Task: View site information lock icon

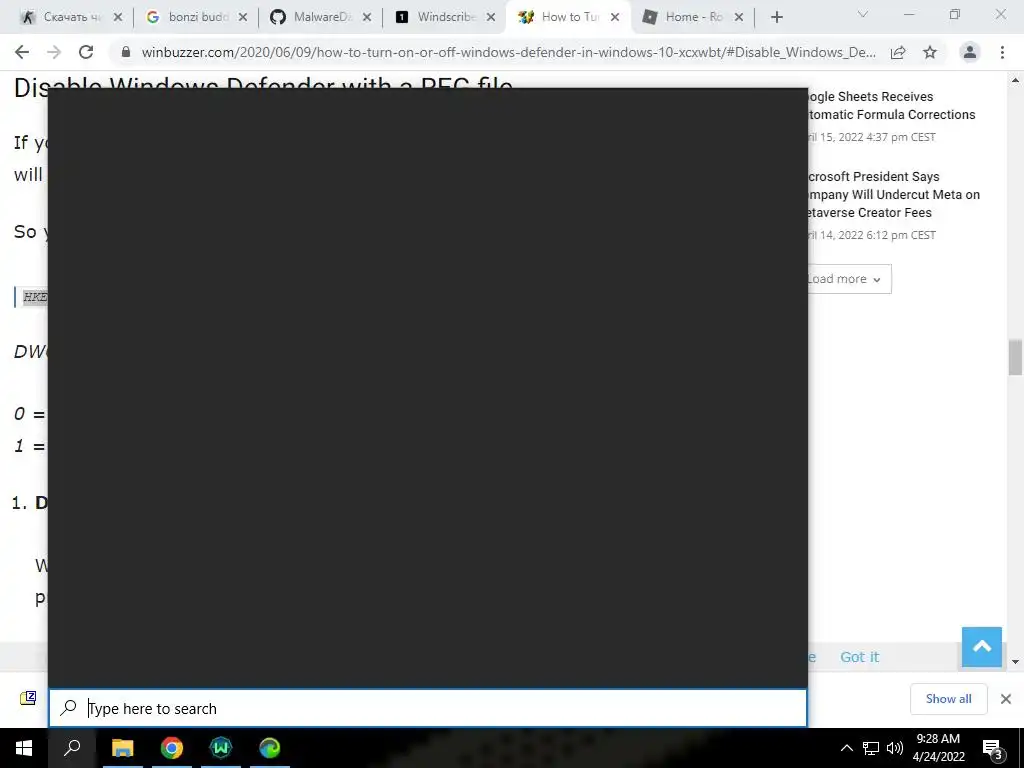Action: point(126,52)
